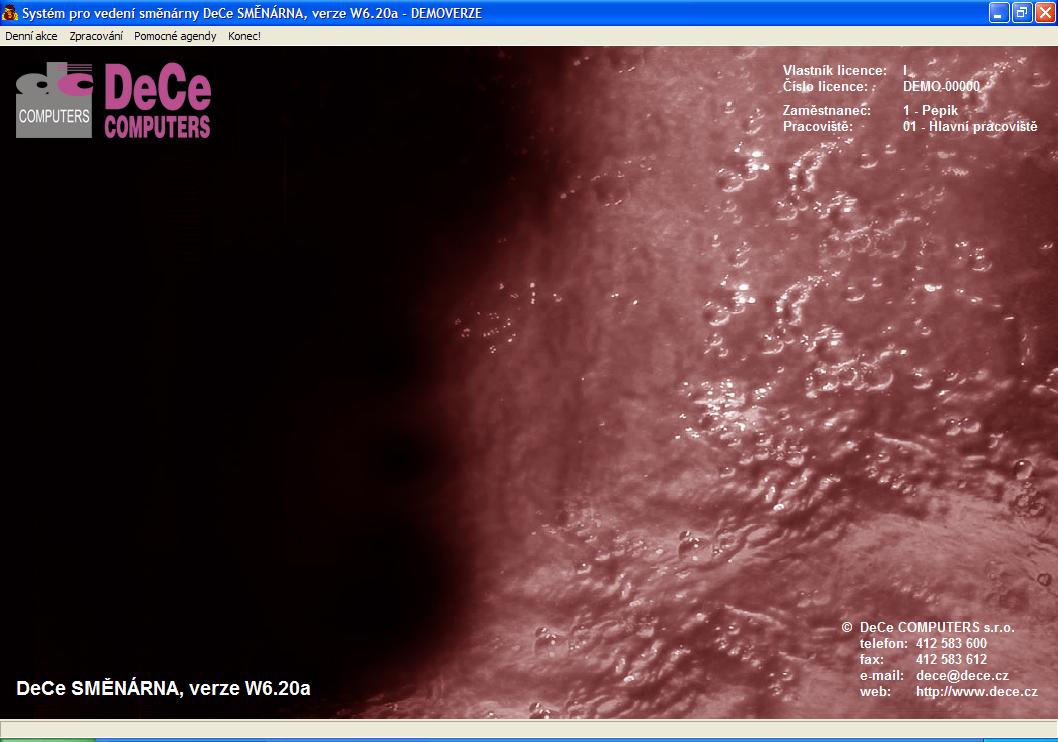Click the window title bar text
The height and width of the screenshot is (742, 1058).
[x=252, y=13]
